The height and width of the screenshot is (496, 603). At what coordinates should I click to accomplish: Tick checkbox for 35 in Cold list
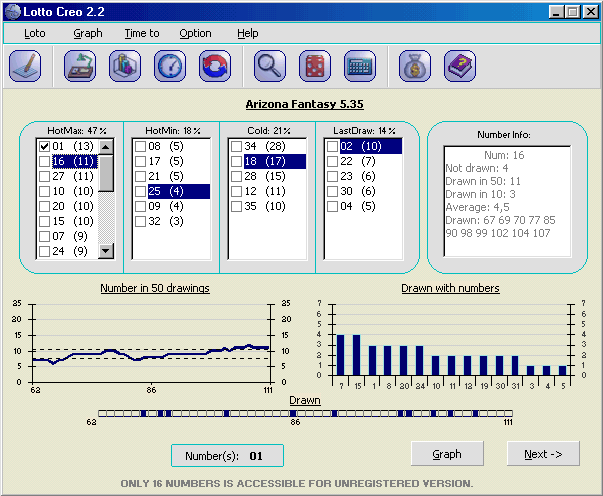tap(237, 206)
